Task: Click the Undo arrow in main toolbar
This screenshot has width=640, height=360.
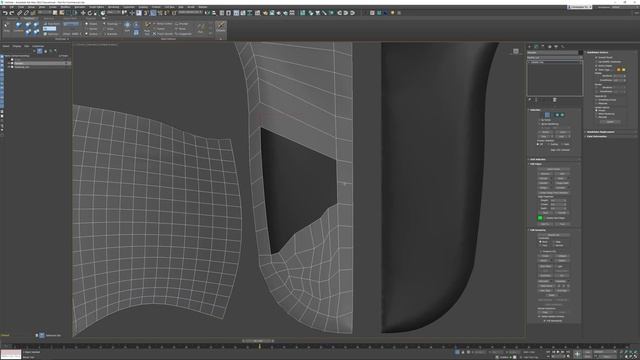Action: tap(5, 13)
